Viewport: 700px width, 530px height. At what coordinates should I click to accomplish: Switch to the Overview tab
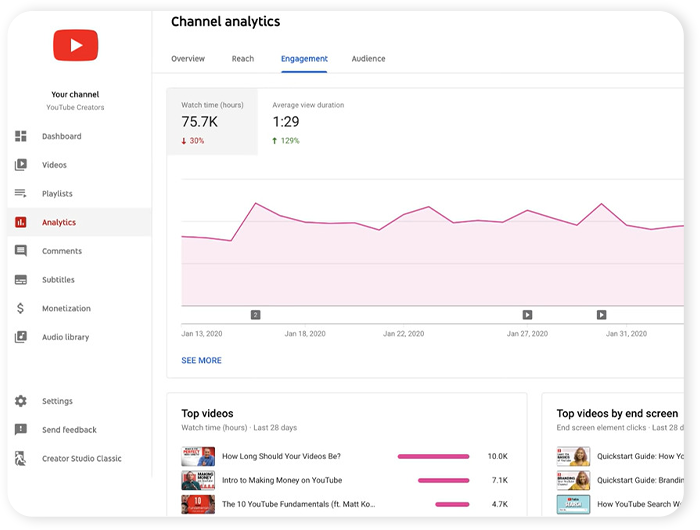click(x=188, y=58)
